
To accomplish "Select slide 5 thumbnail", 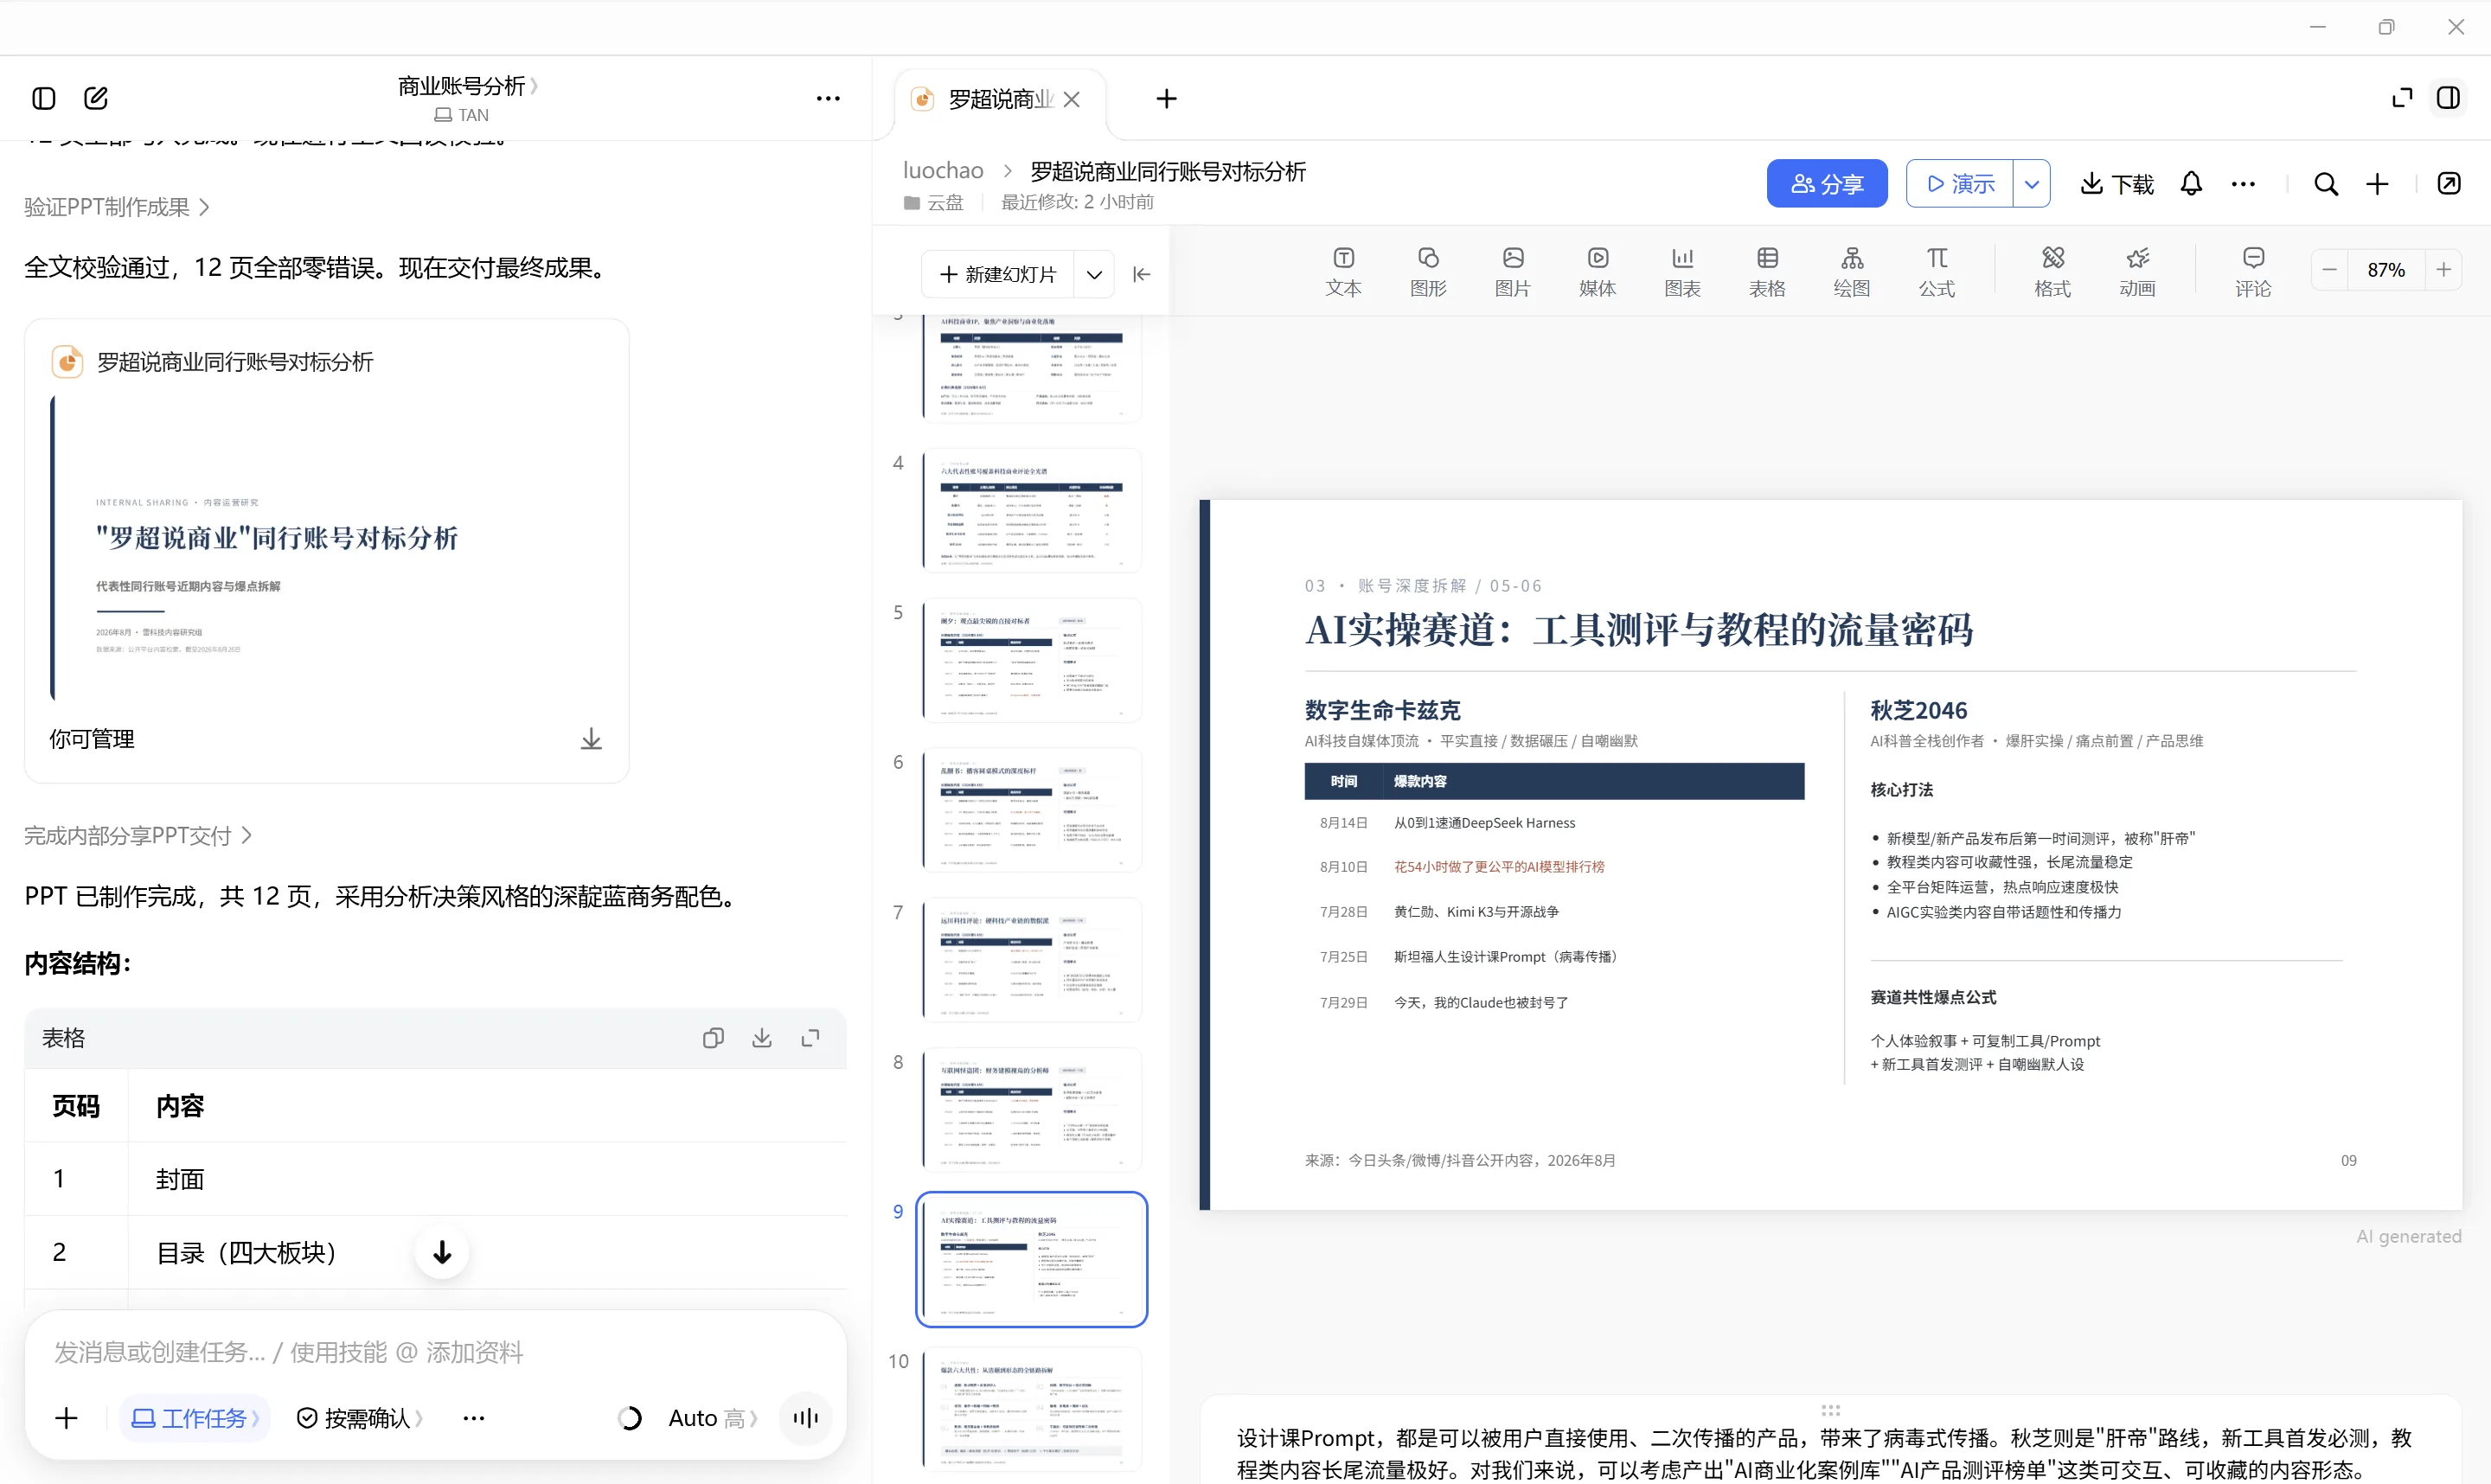I will [1031, 660].
